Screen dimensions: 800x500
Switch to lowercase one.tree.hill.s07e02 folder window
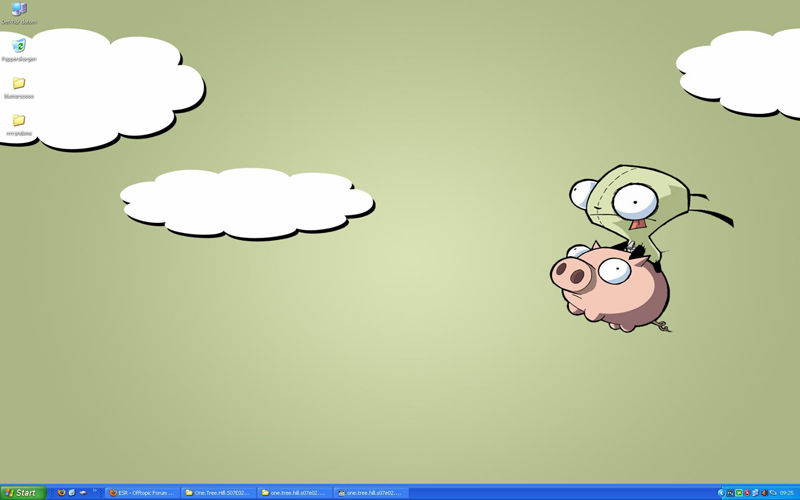pos(294,493)
